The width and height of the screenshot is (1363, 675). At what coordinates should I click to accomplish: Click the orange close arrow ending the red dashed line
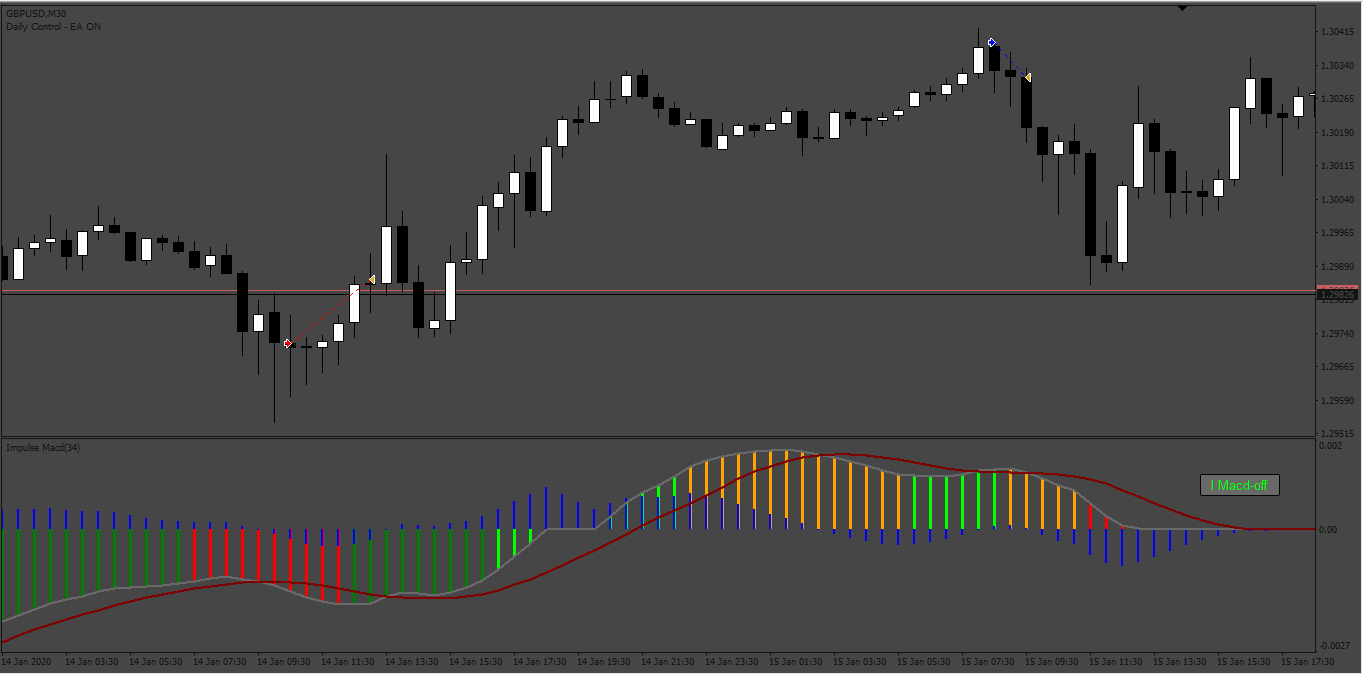[x=371, y=279]
